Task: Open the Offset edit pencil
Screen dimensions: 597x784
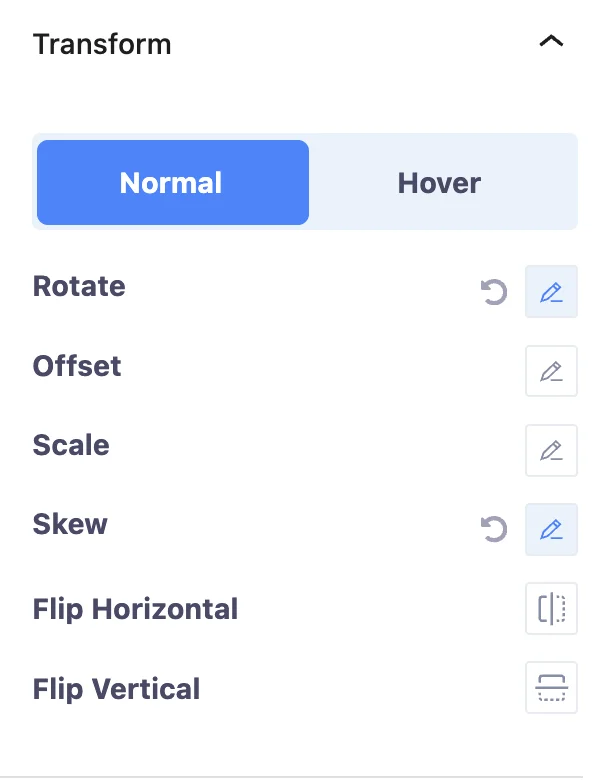Action: pos(551,371)
